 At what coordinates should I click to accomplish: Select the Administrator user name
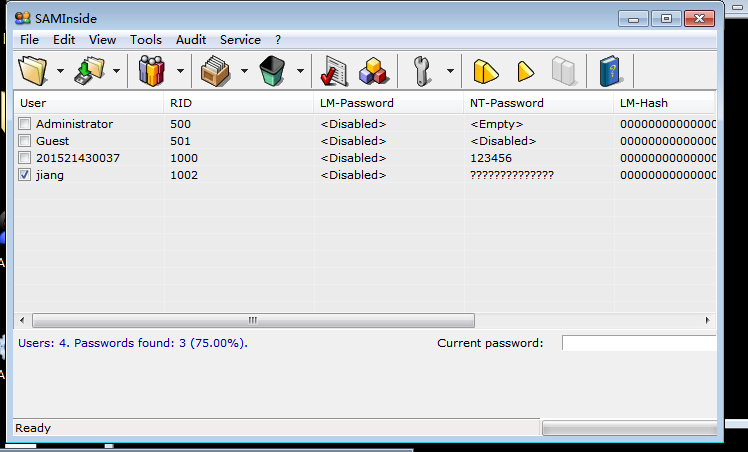coord(74,124)
